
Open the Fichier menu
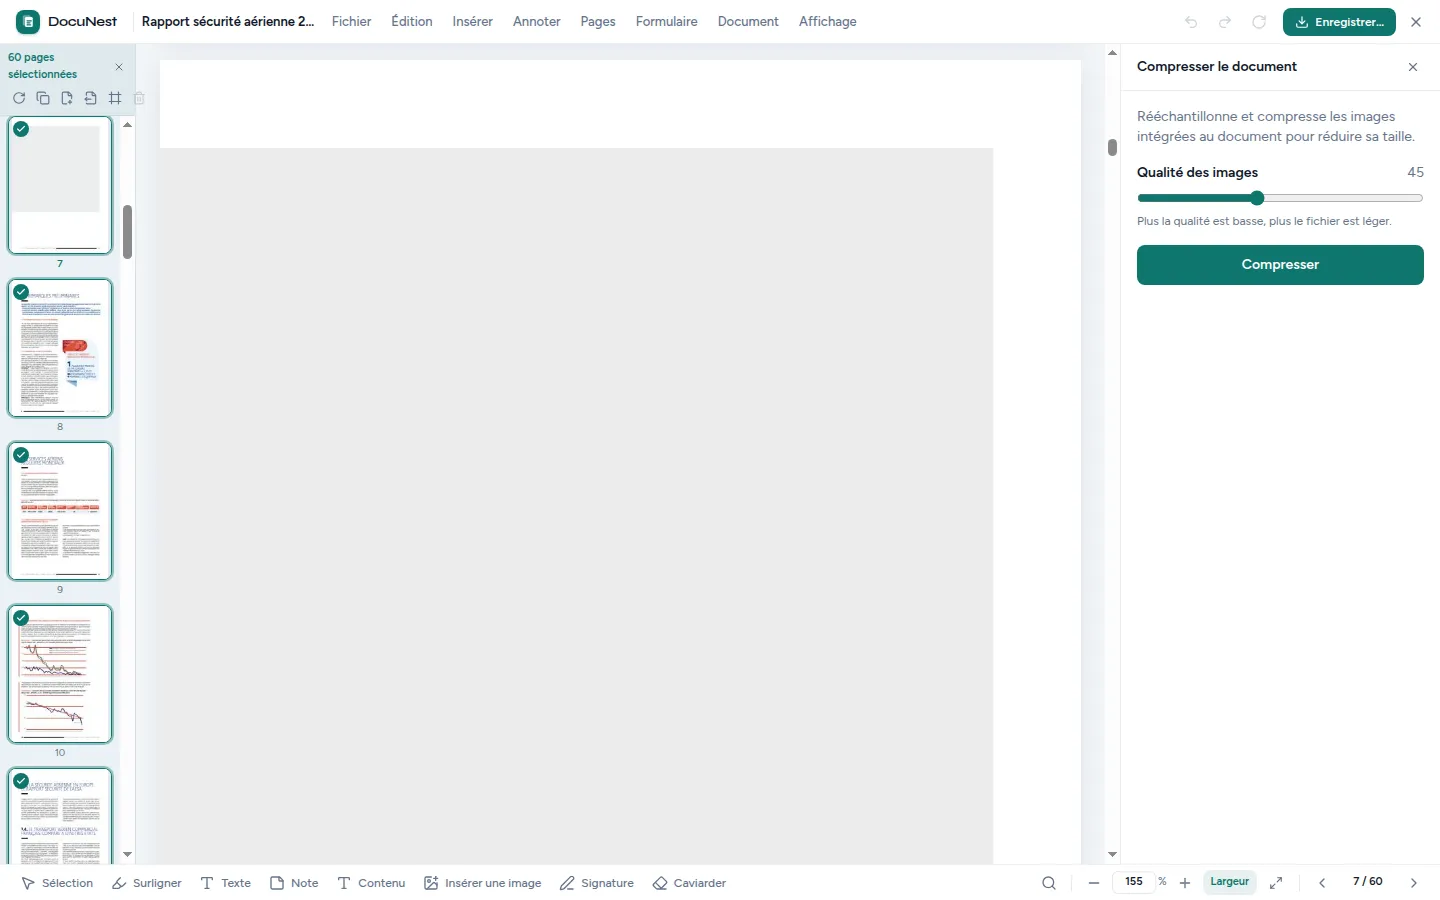351,21
